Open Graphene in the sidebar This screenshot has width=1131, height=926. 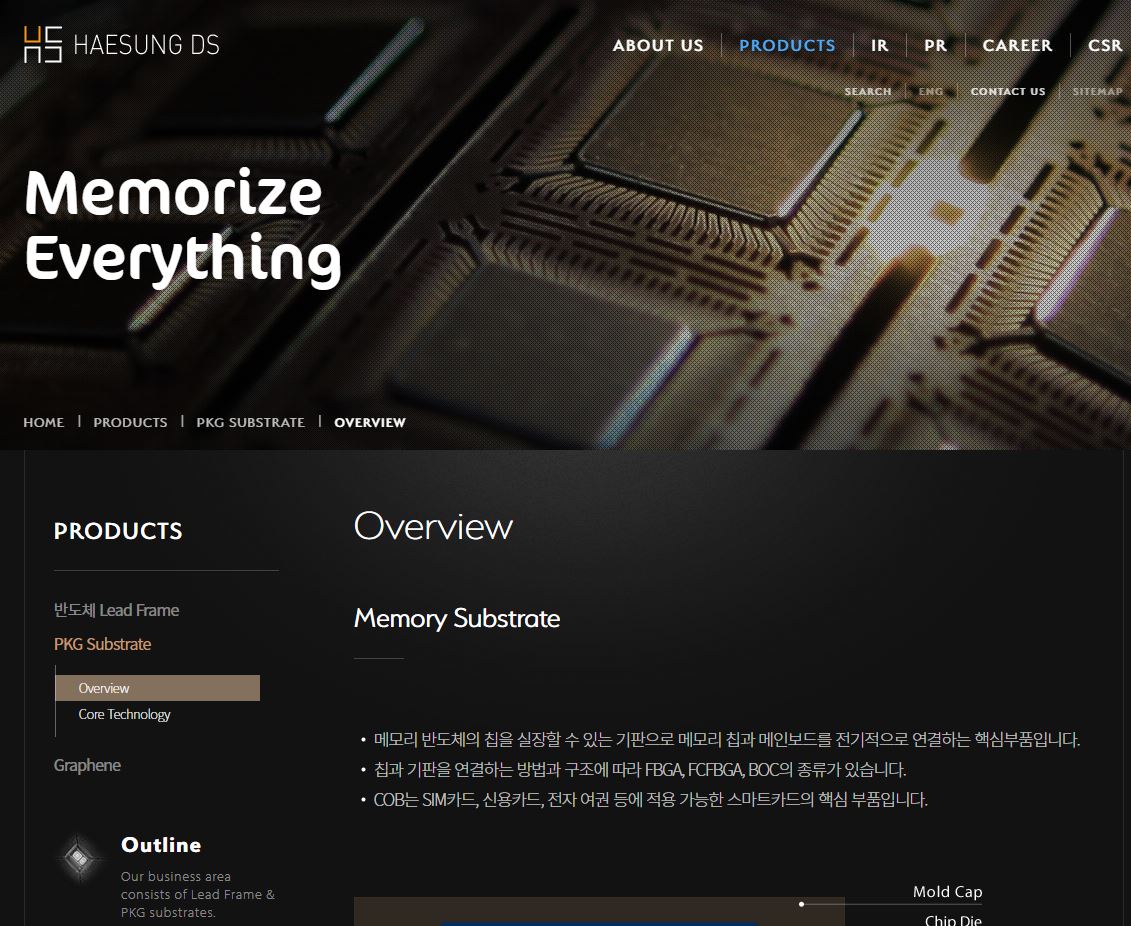click(87, 765)
